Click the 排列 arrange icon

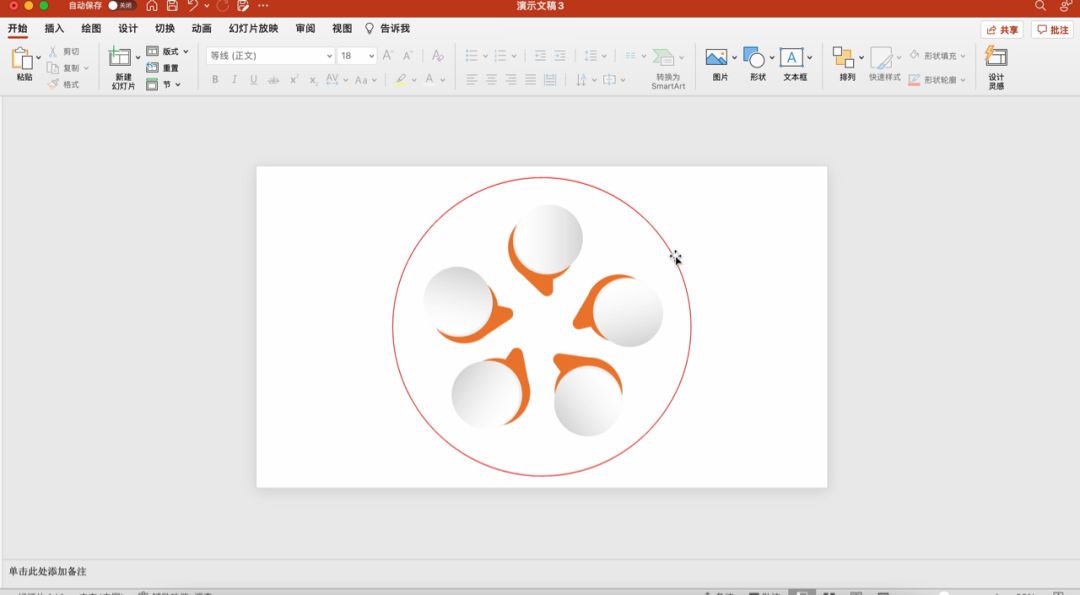[843, 57]
